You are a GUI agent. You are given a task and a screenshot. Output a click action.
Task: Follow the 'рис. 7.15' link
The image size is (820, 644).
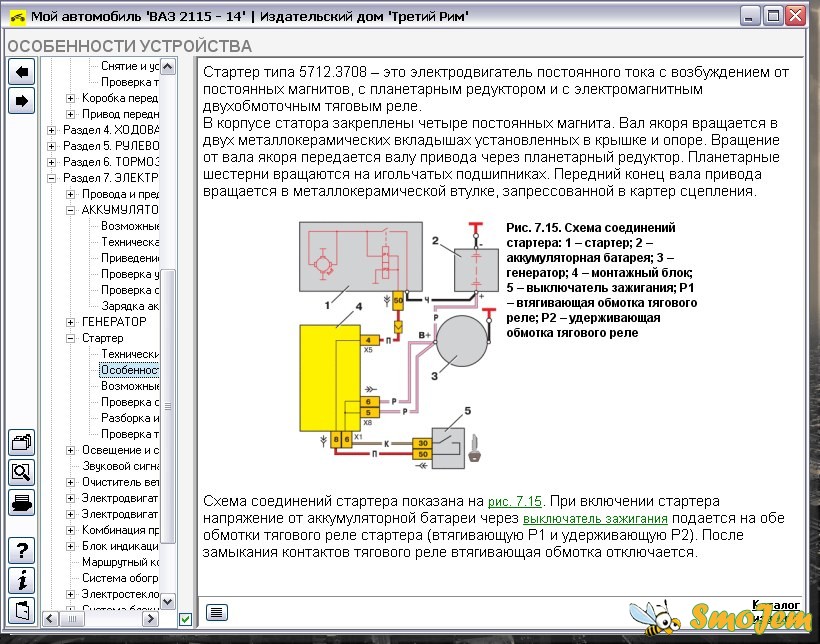(x=515, y=501)
